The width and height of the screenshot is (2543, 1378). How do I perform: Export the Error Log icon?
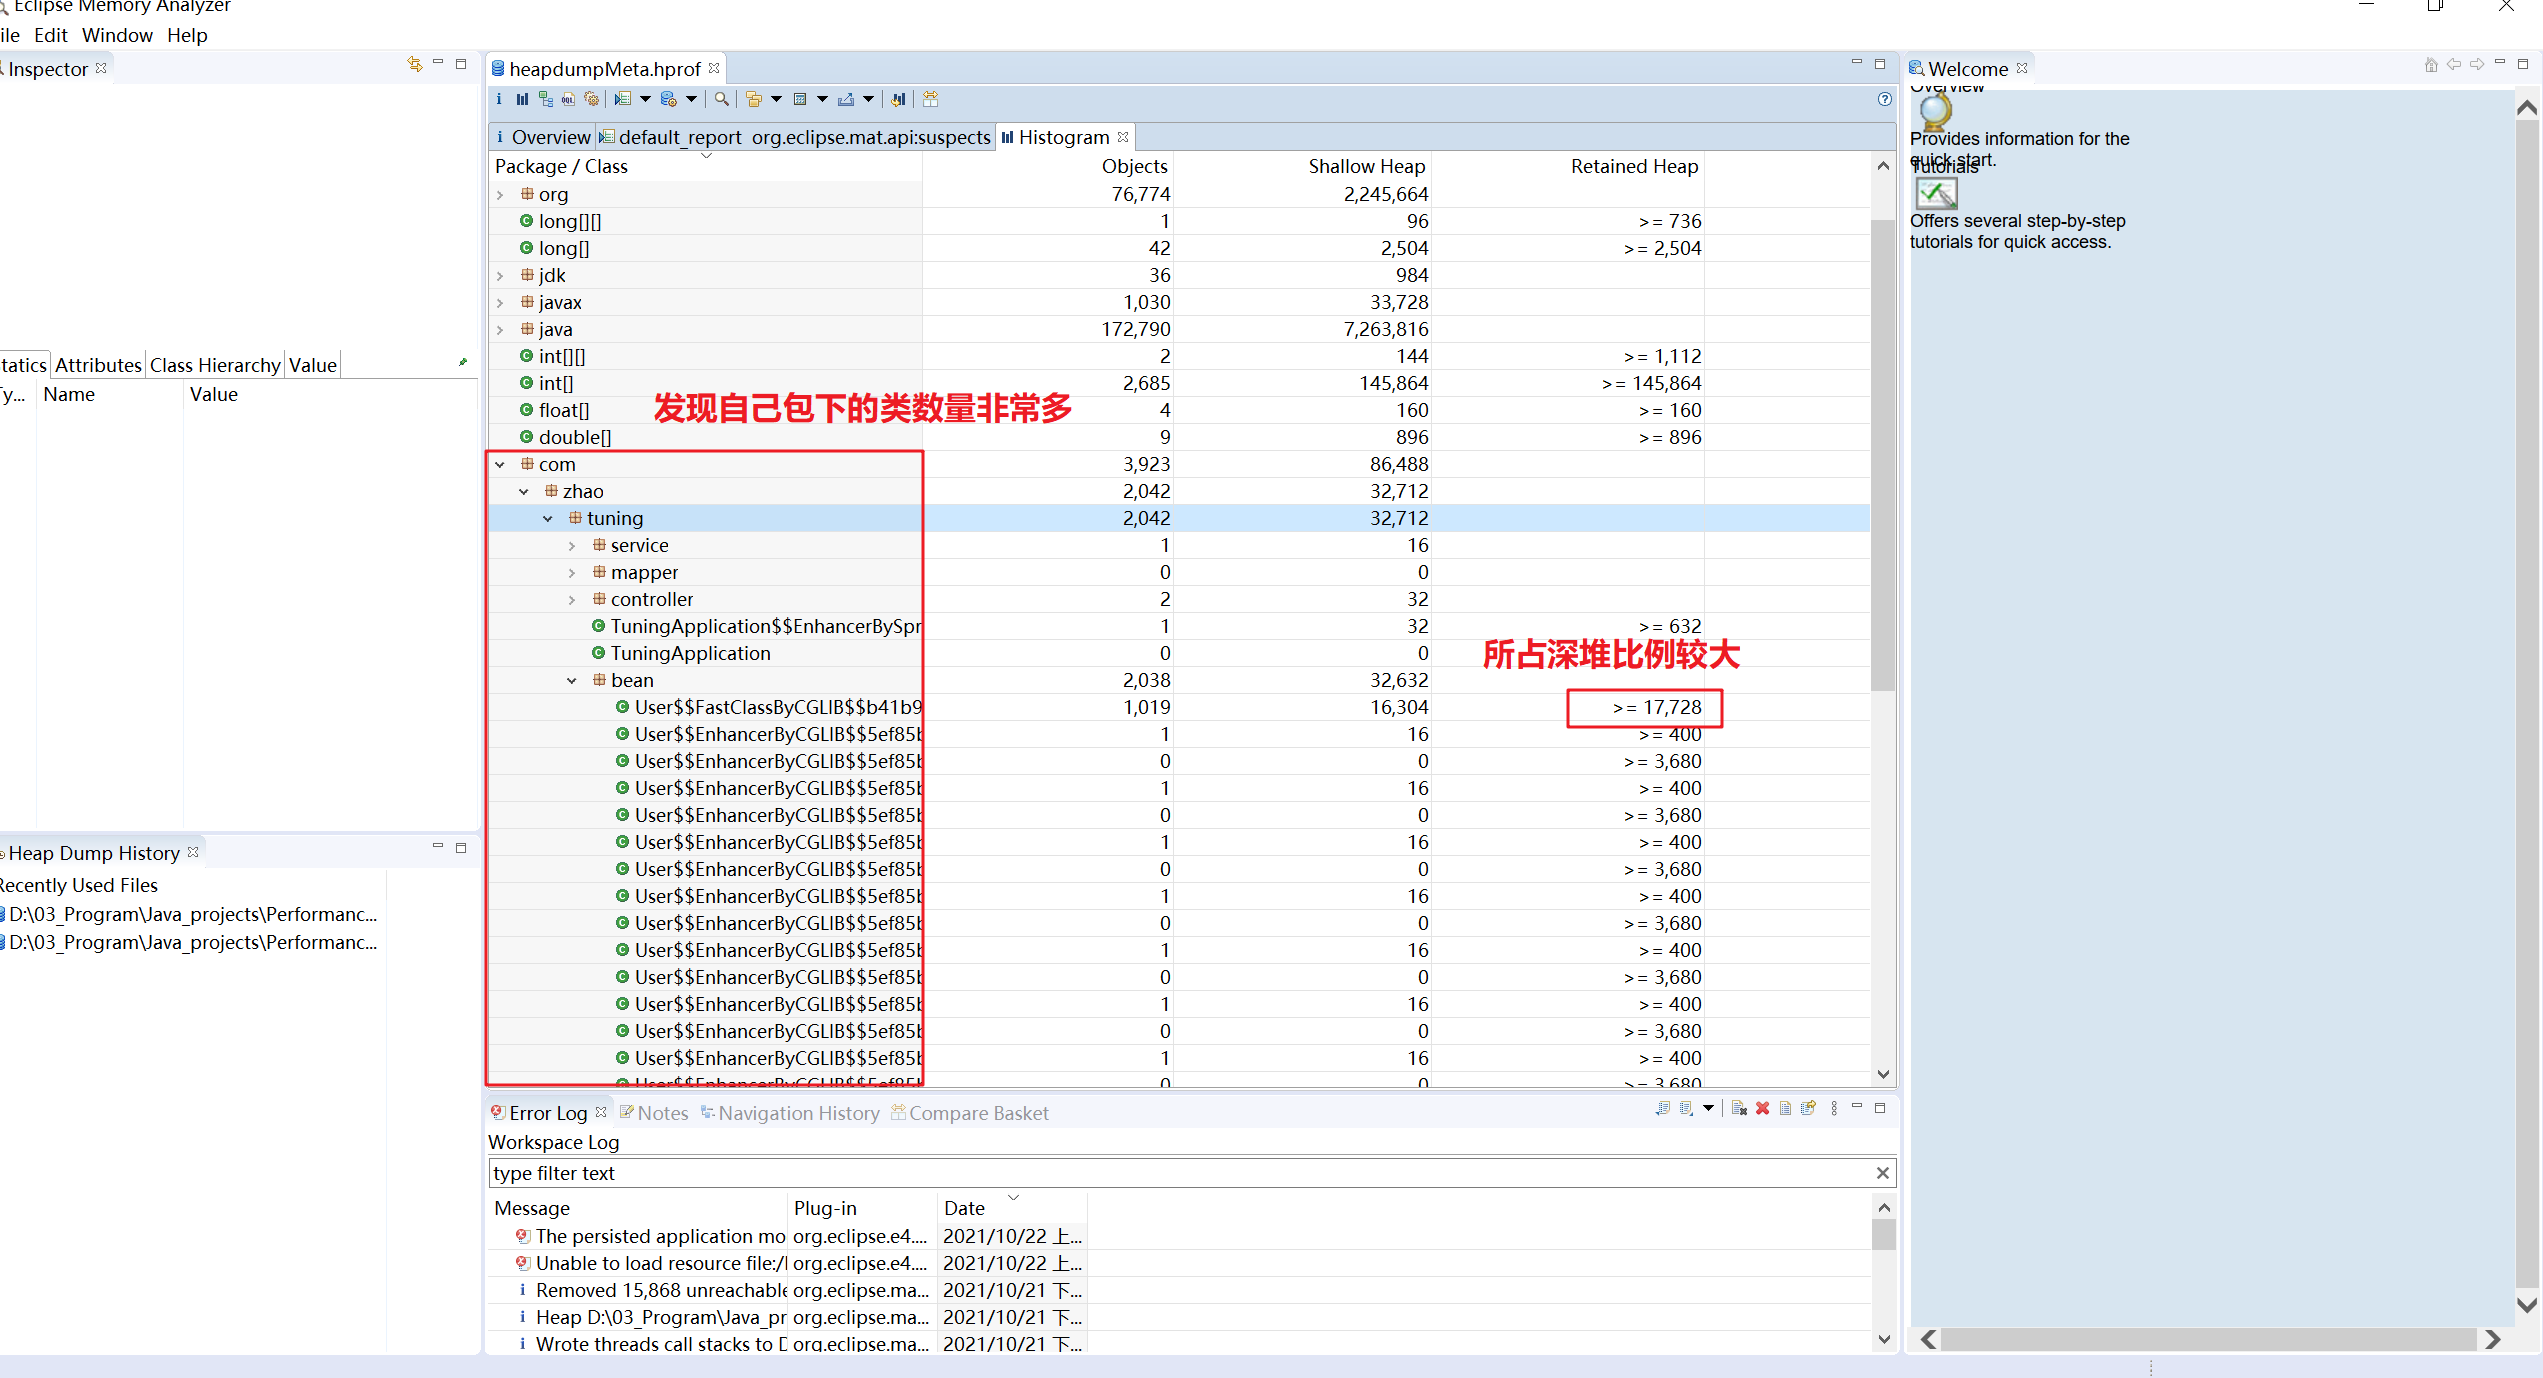pyautogui.click(x=1663, y=1108)
